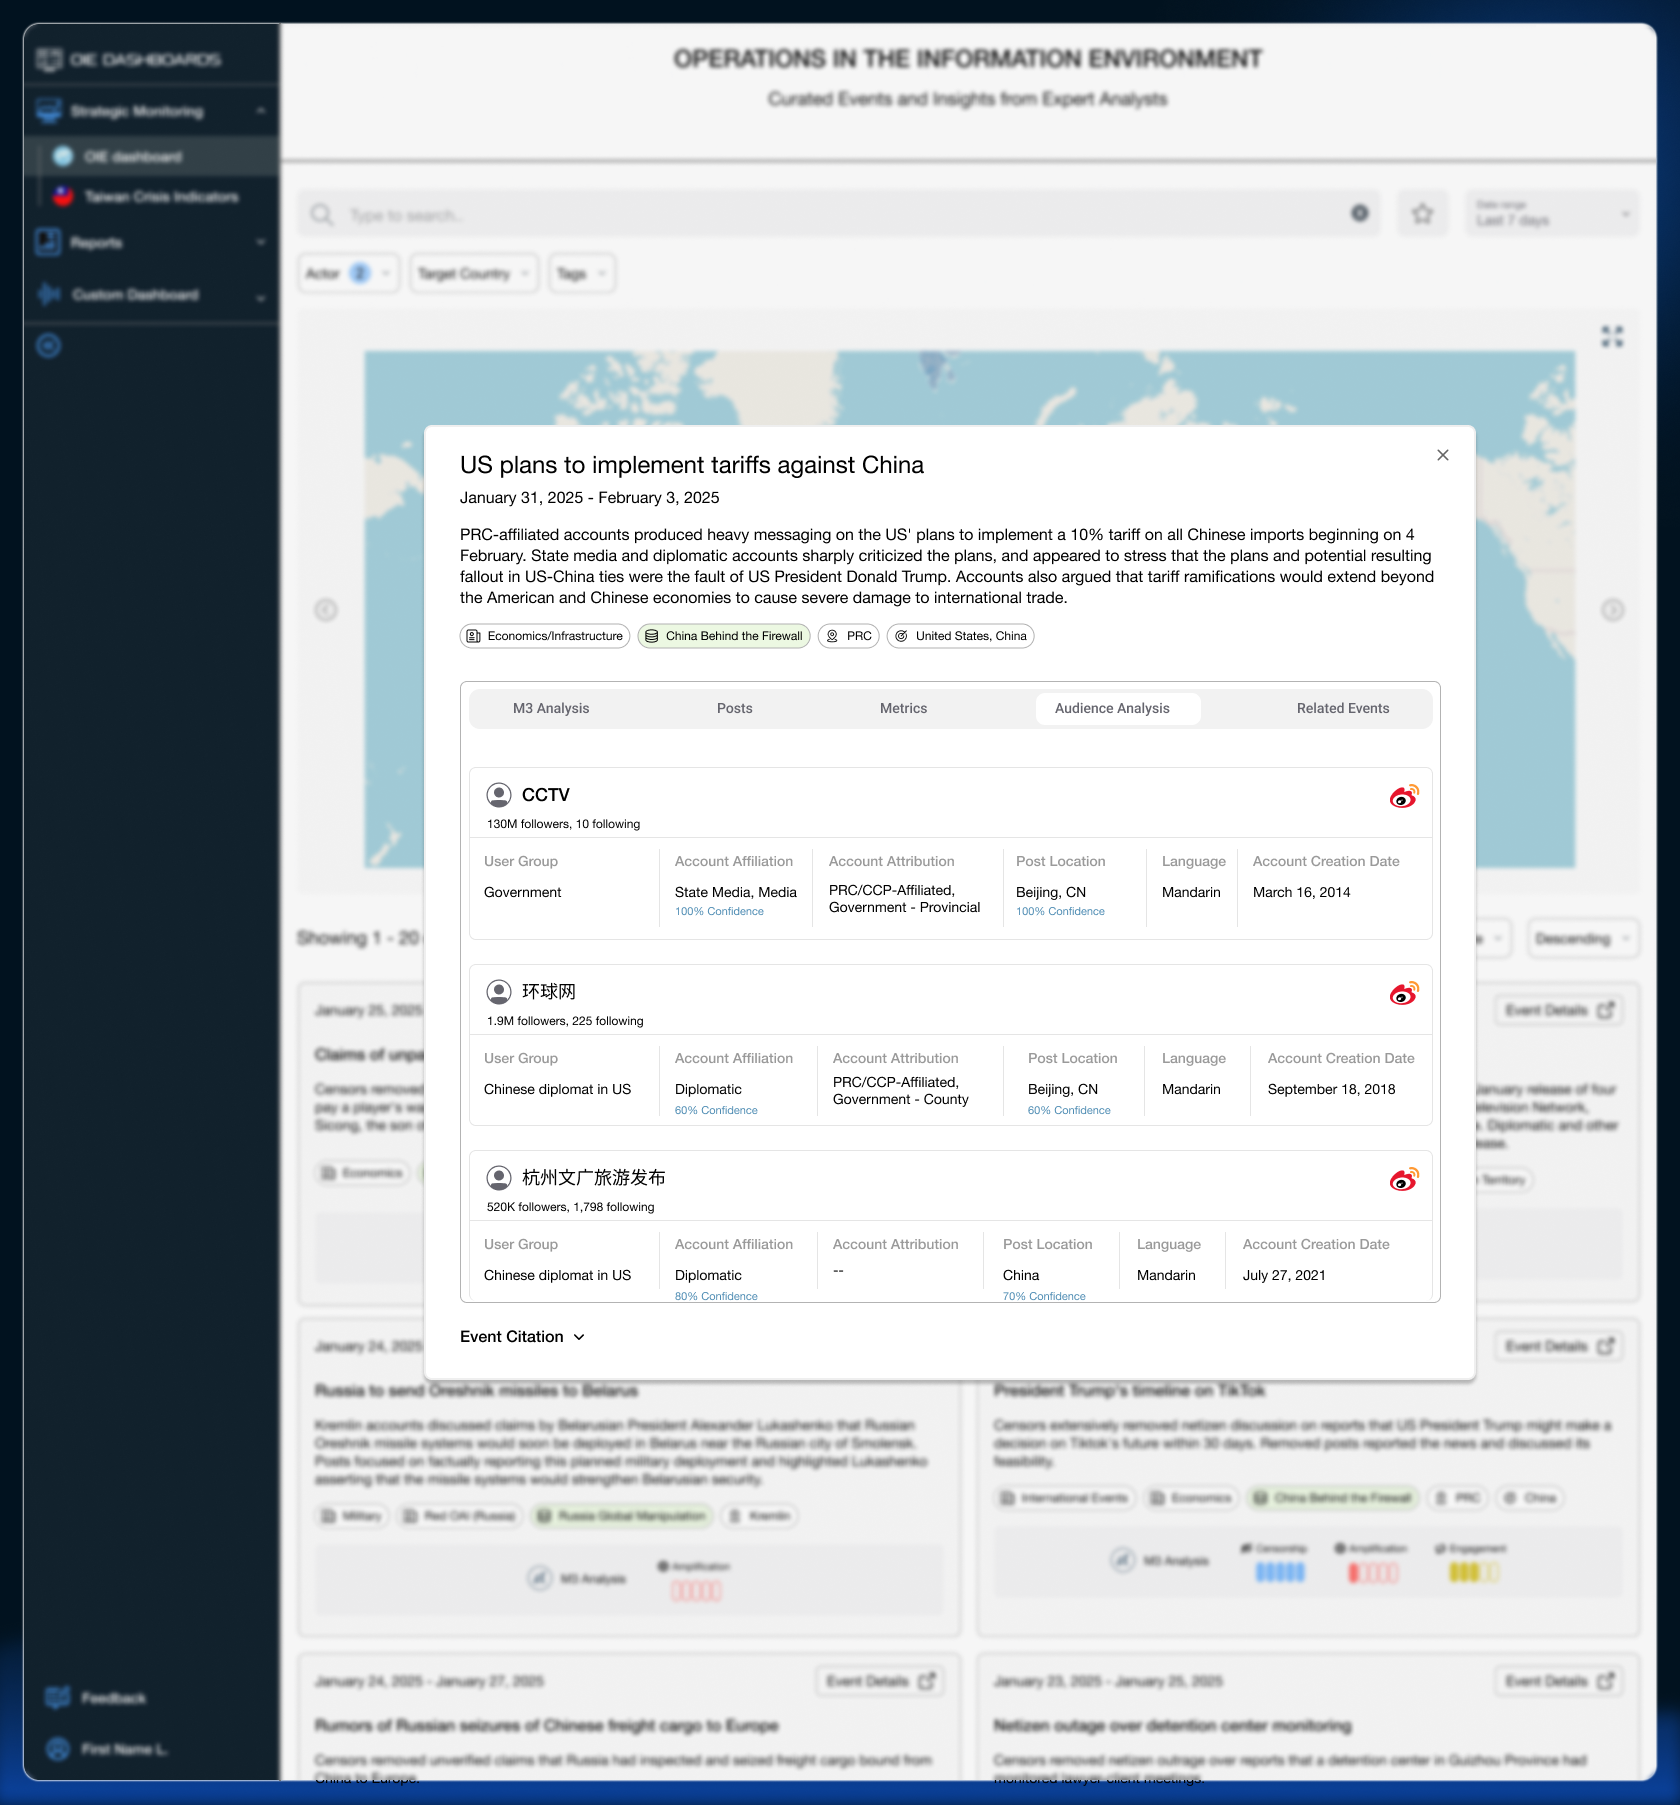Expand the Event Citation section
The image size is (1680, 1805).
522,1337
